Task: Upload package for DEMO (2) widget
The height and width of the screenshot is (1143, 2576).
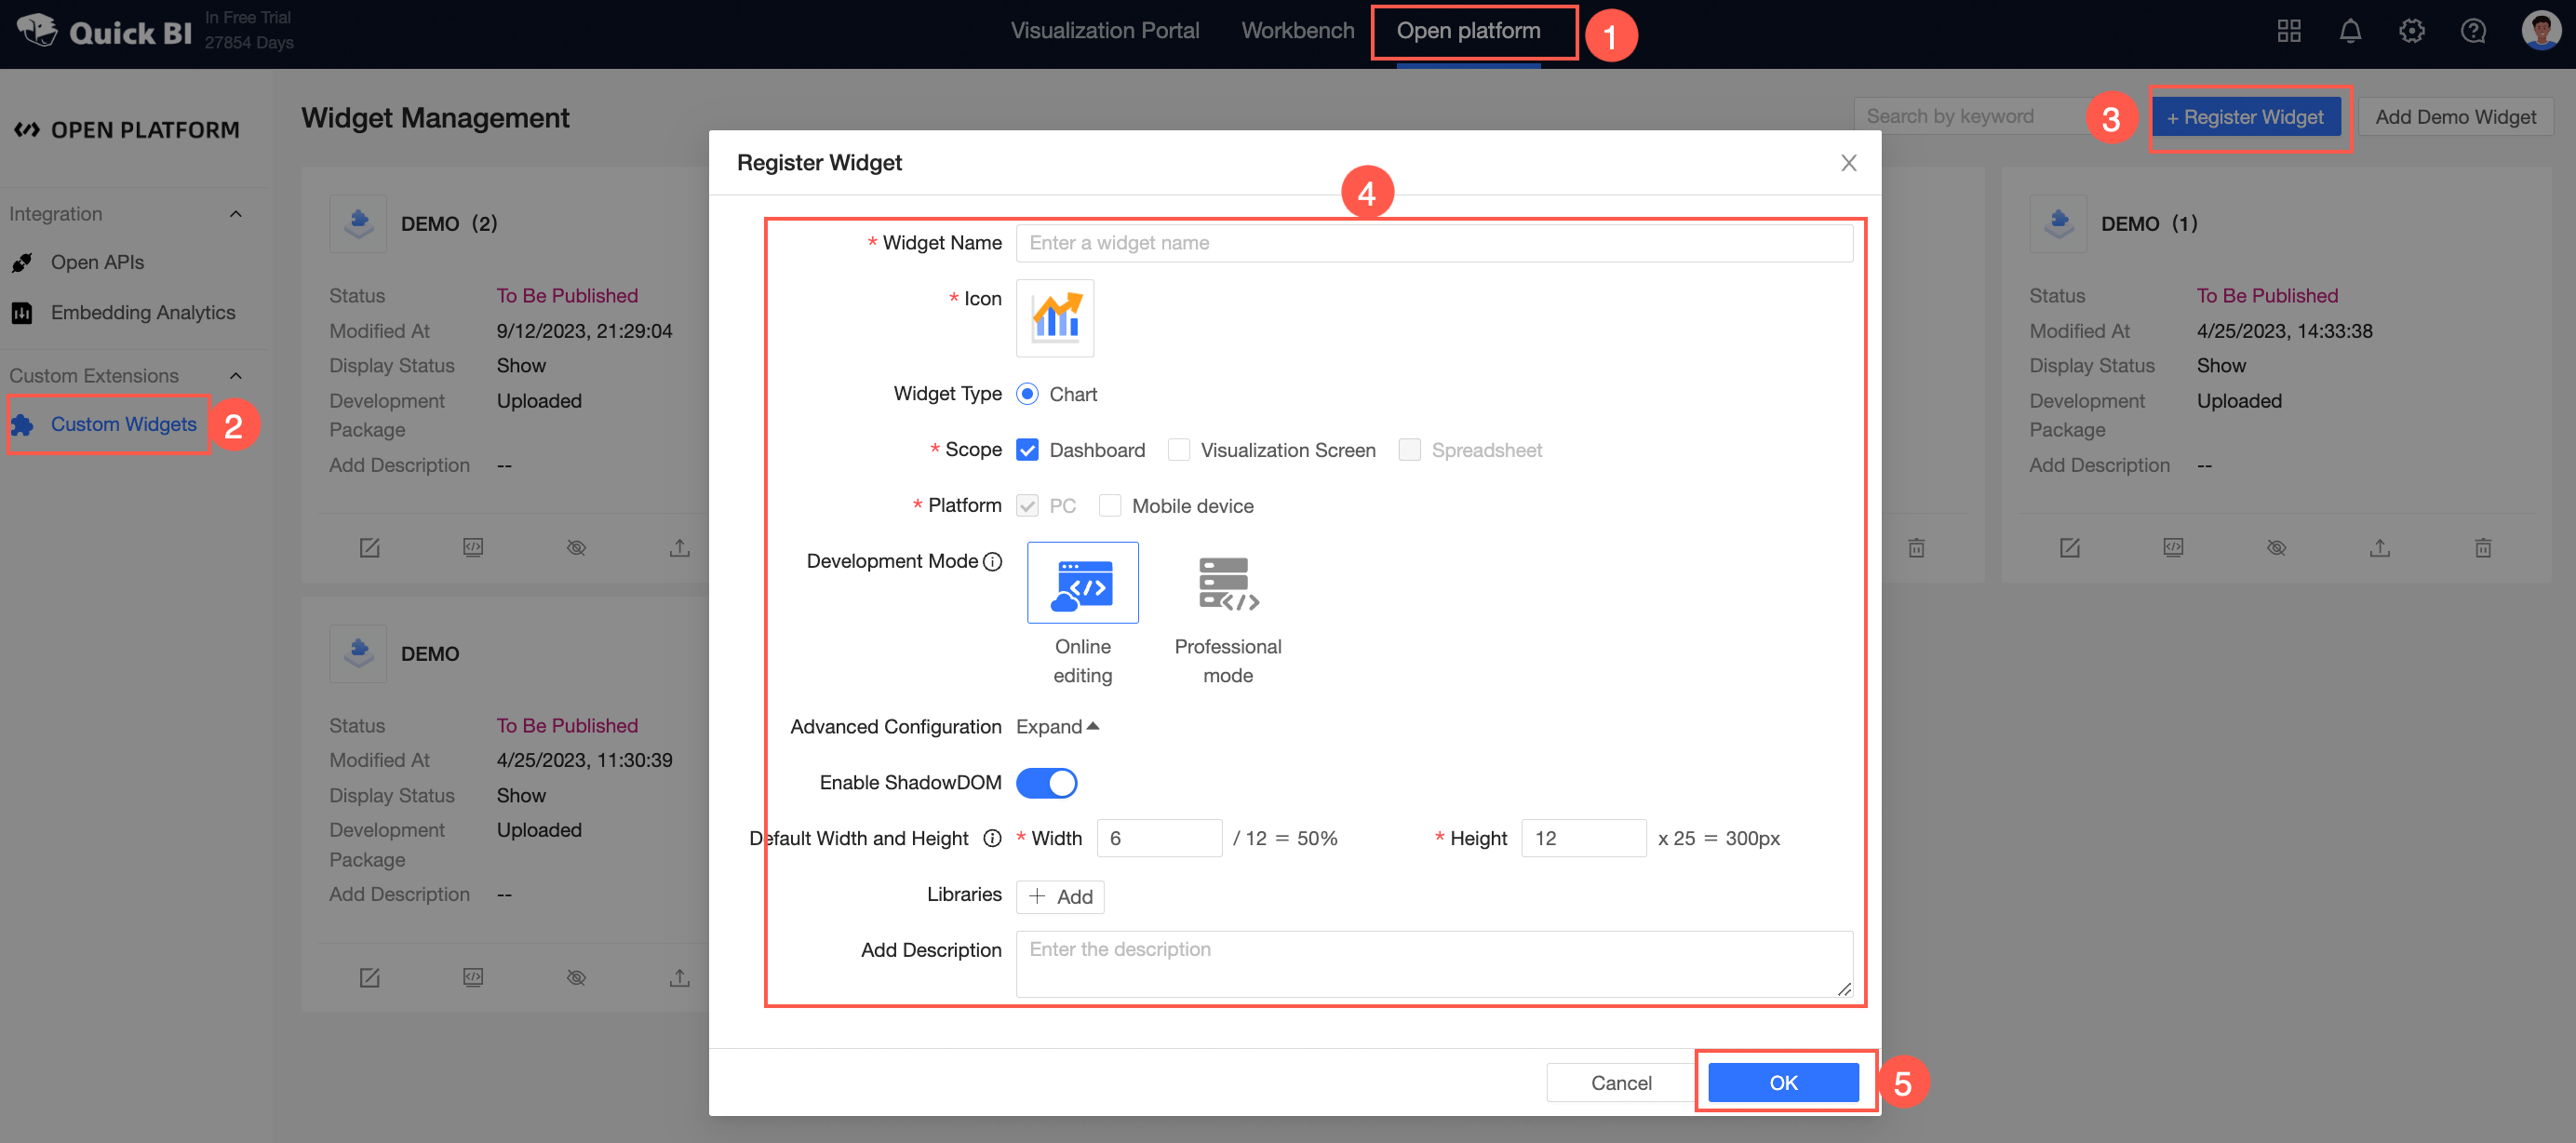Action: [x=680, y=548]
